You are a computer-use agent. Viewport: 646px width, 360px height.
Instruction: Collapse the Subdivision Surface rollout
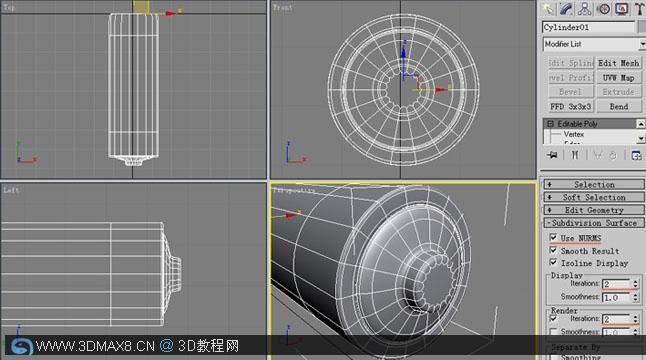click(594, 223)
